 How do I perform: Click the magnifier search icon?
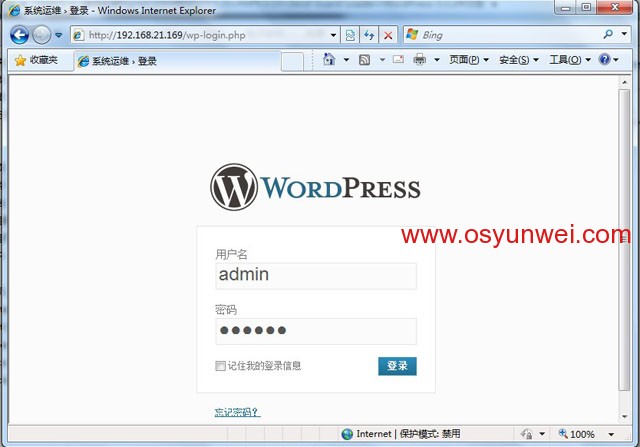(x=608, y=34)
